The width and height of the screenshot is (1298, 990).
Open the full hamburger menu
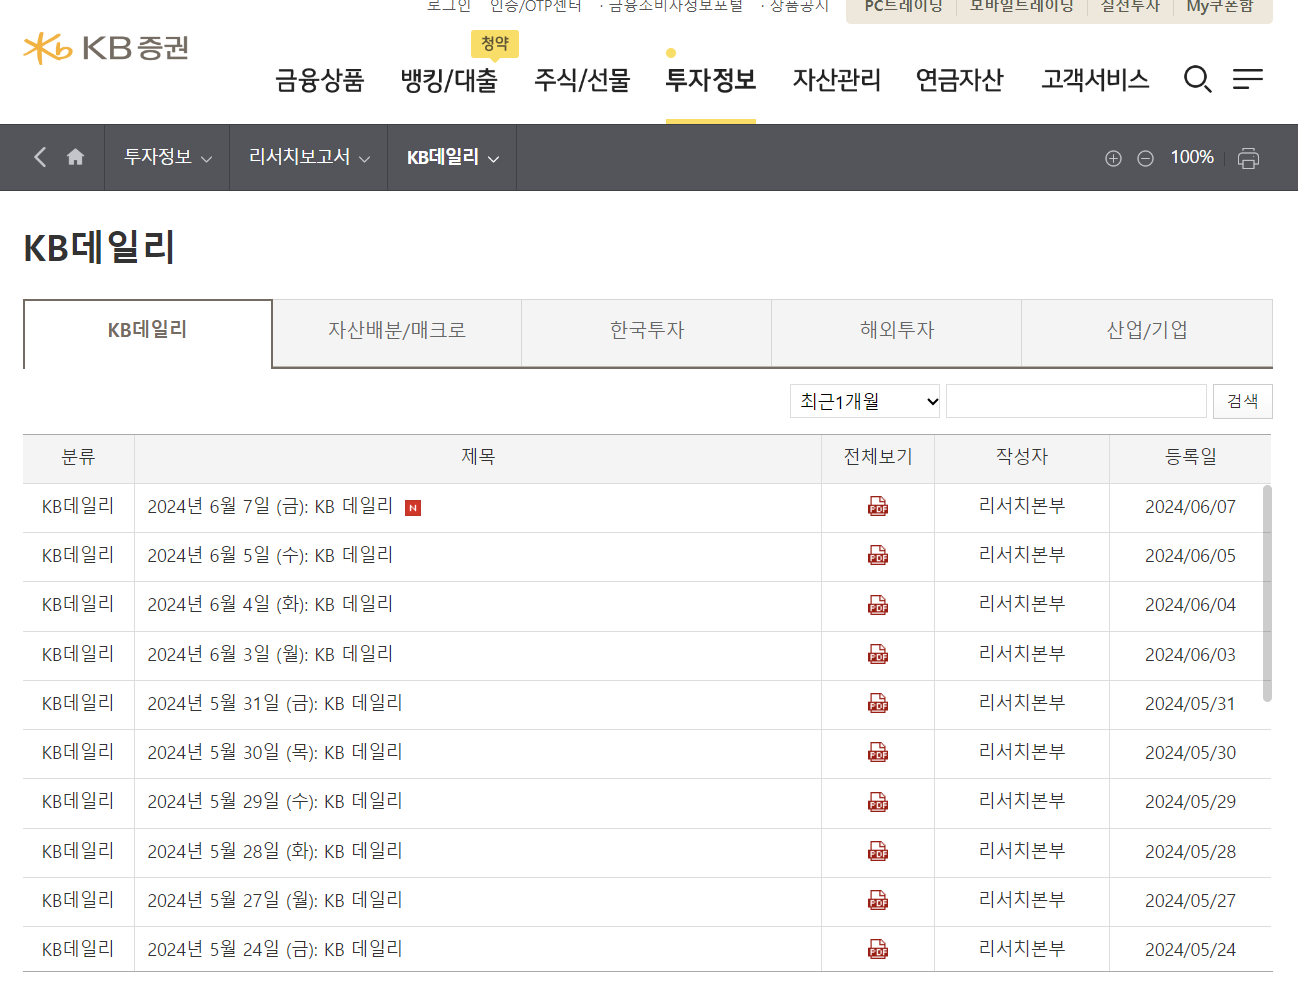point(1248,79)
